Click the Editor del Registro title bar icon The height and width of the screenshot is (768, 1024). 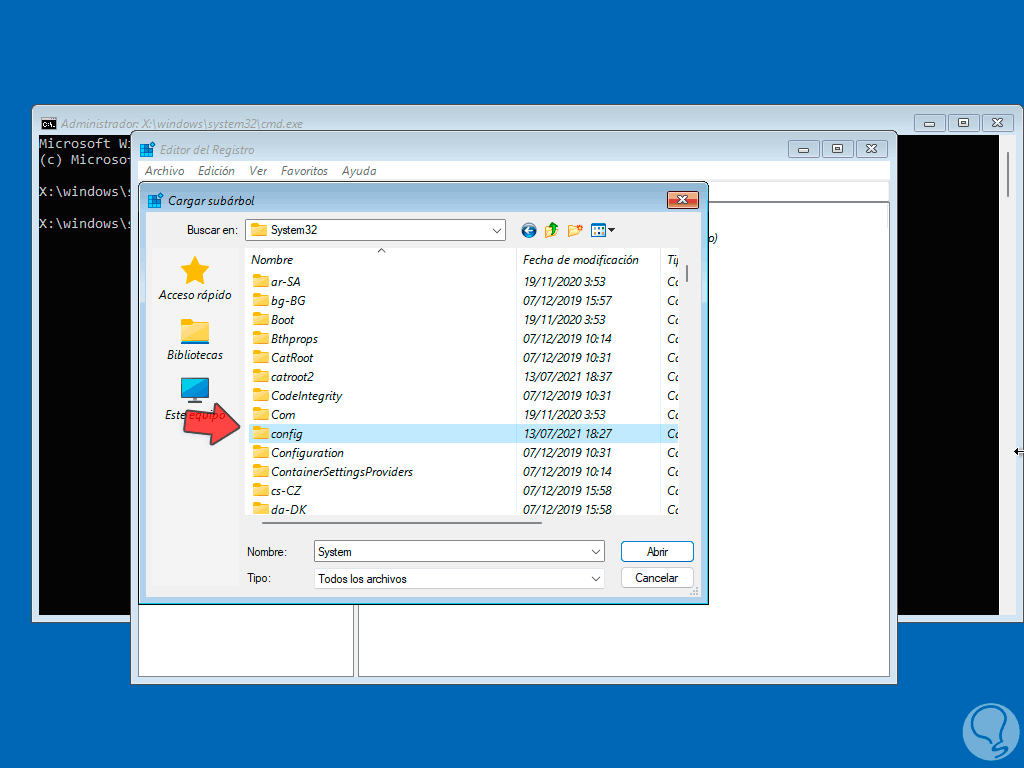147,150
